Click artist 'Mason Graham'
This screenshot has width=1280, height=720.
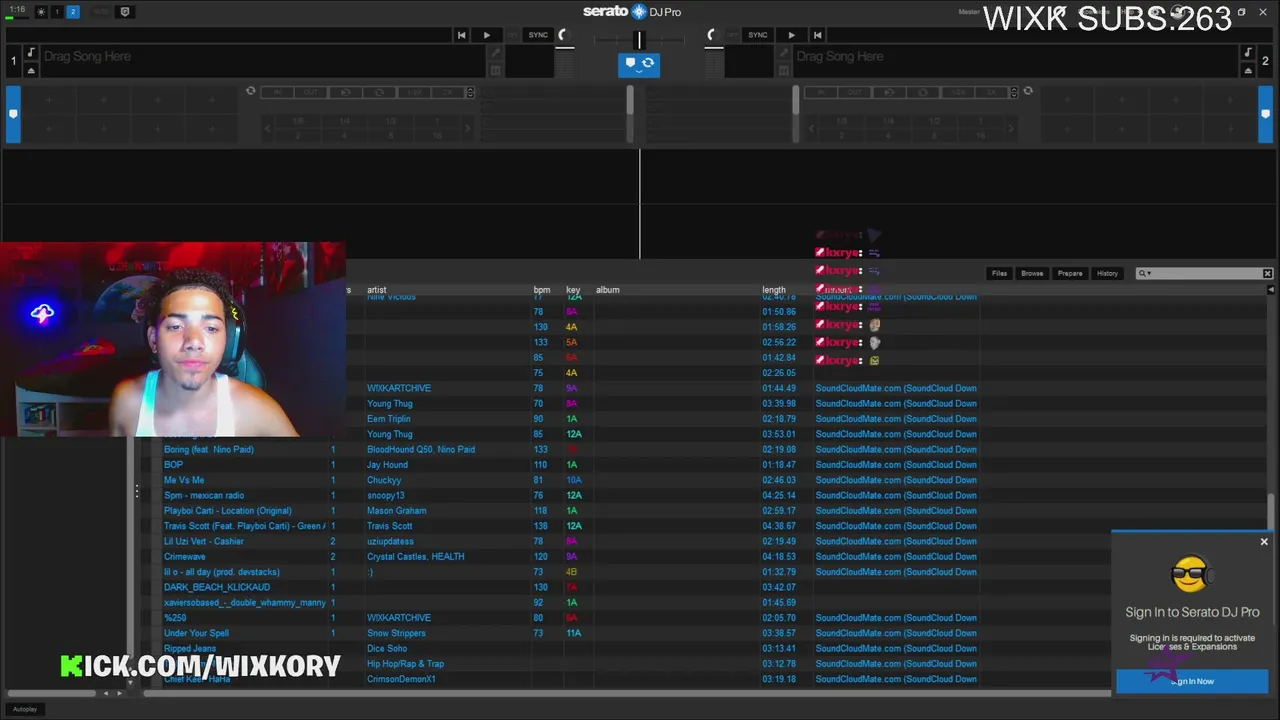(396, 510)
